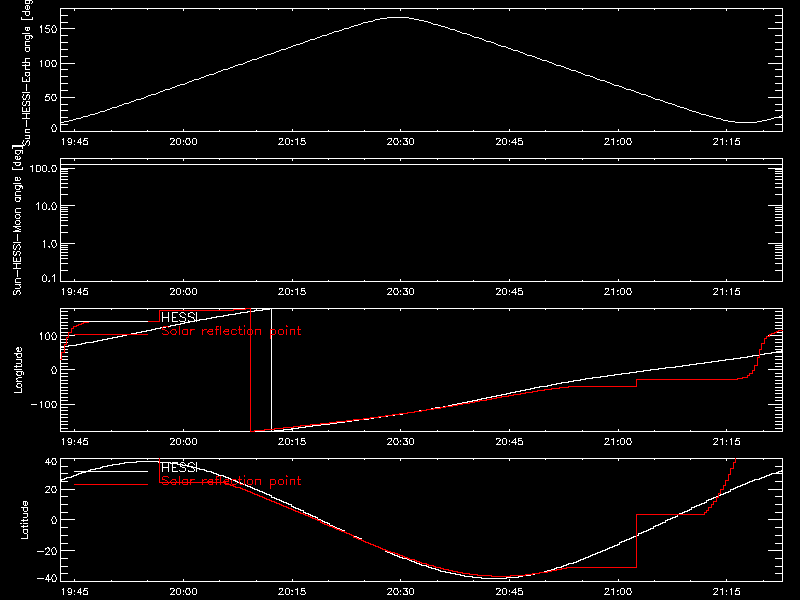The width and height of the screenshot is (800, 600).
Task: Click the white legend line sample in Longitude plot
Action: [x=111, y=321]
